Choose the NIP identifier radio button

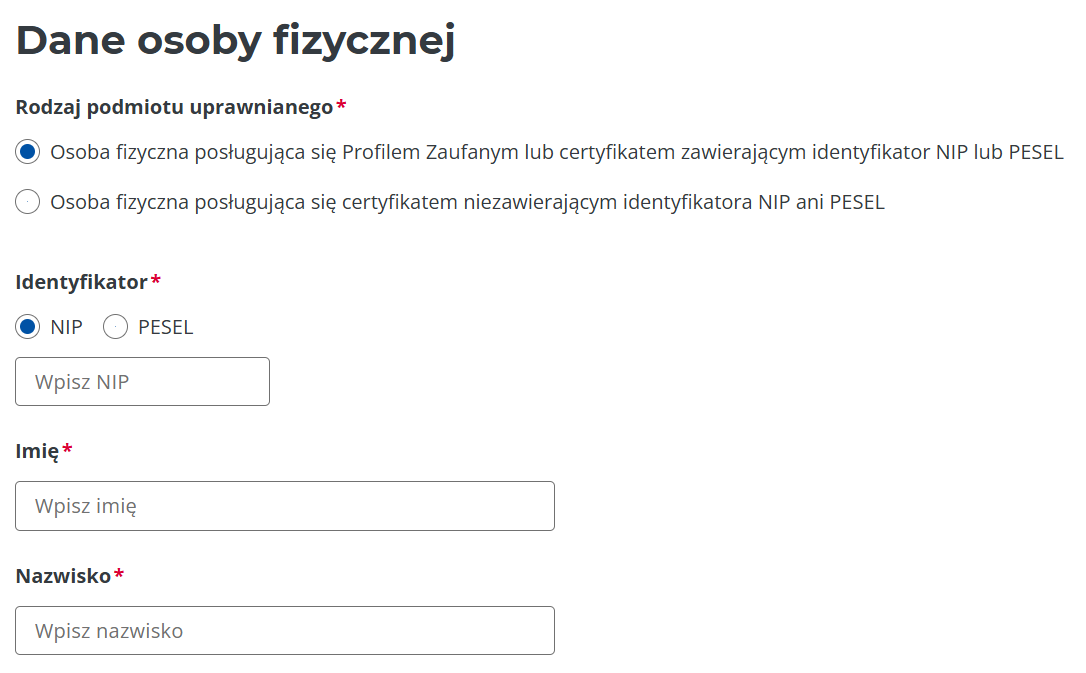click(28, 327)
